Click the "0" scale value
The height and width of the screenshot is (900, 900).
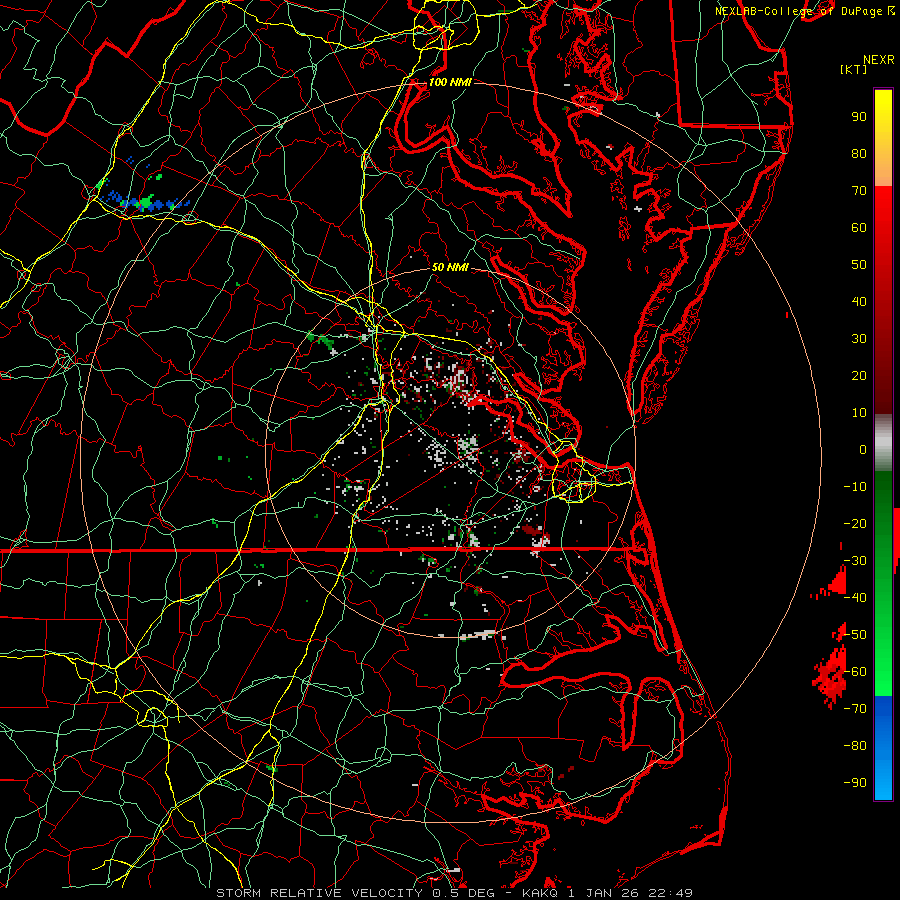(x=863, y=450)
